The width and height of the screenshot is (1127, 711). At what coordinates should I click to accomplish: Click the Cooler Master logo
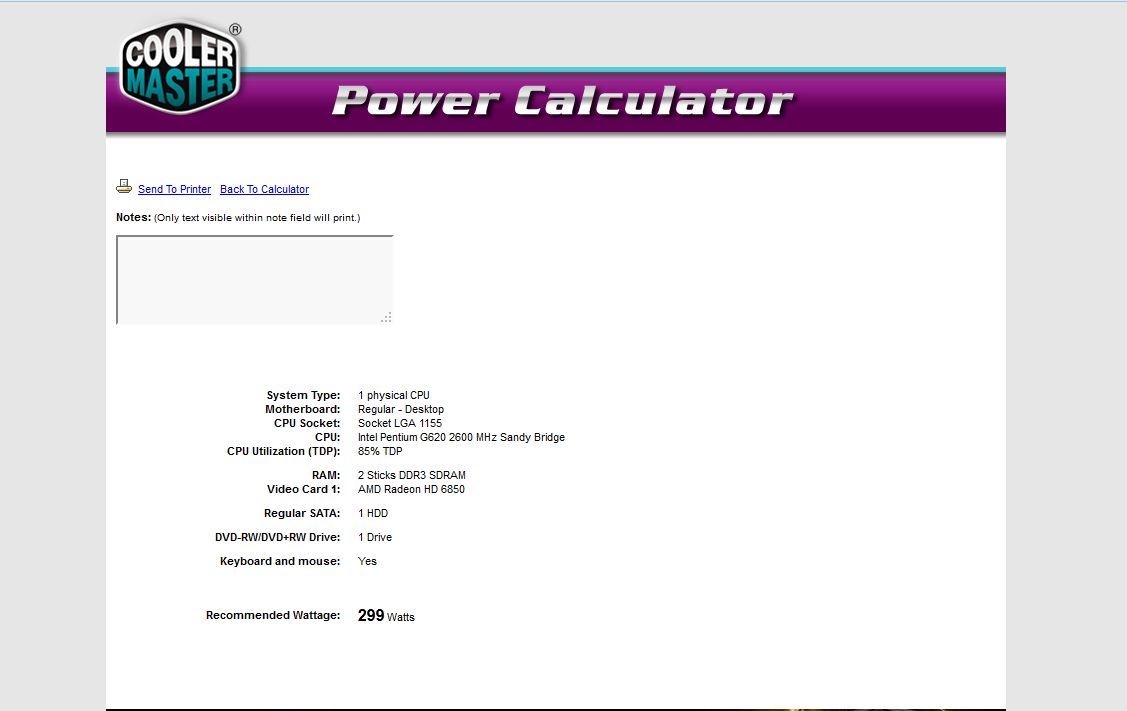[x=180, y=67]
